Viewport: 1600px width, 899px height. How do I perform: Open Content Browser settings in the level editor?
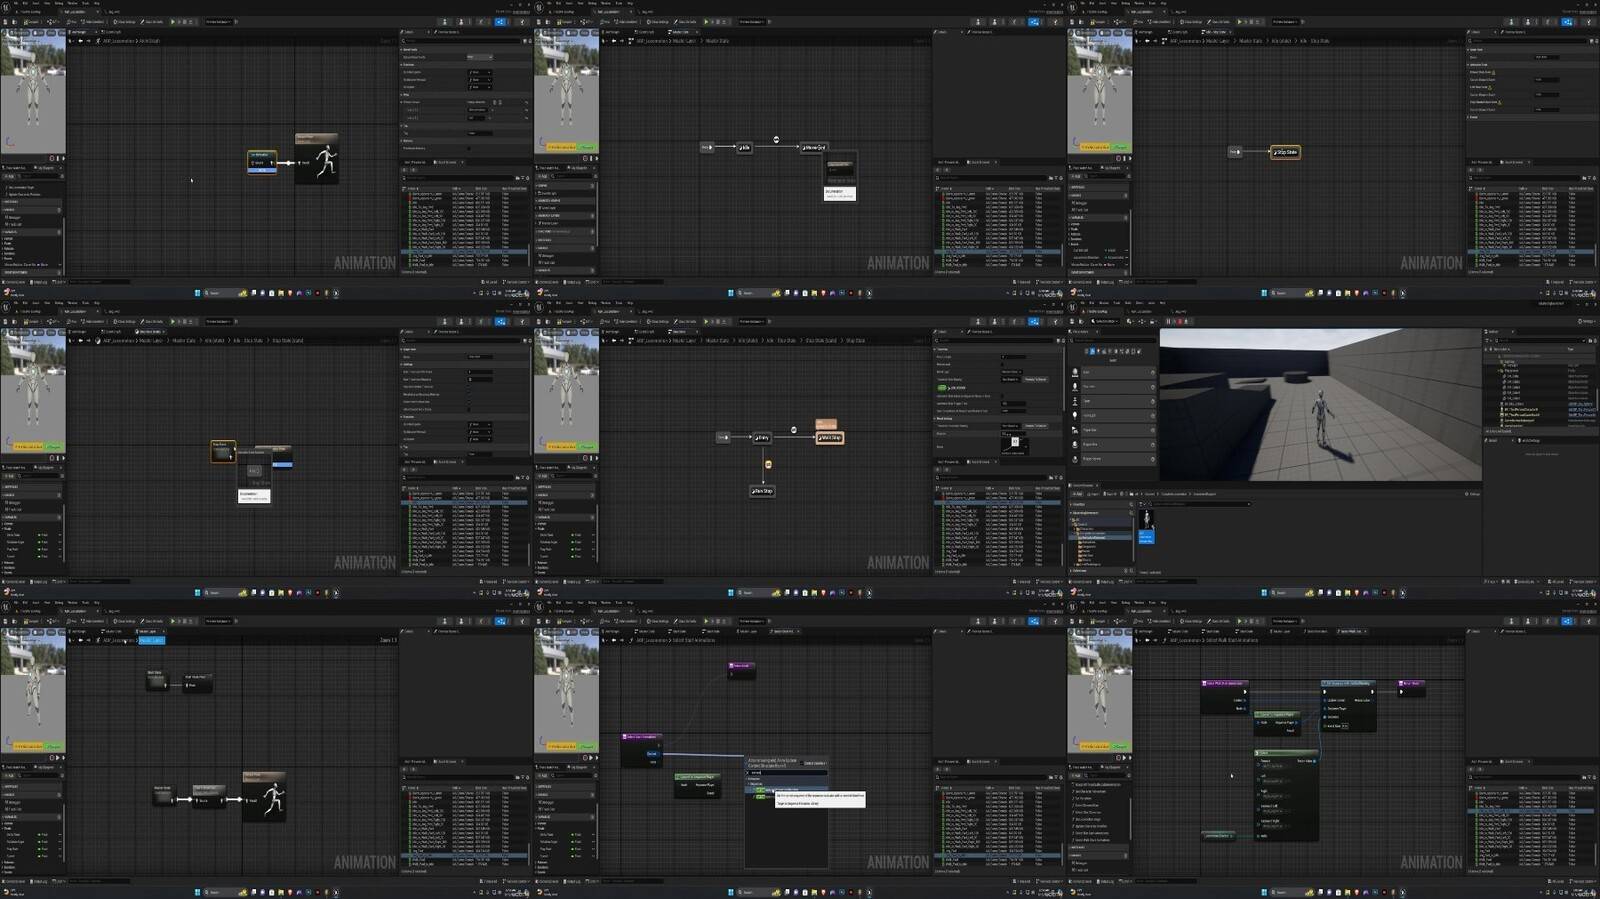[1472, 494]
